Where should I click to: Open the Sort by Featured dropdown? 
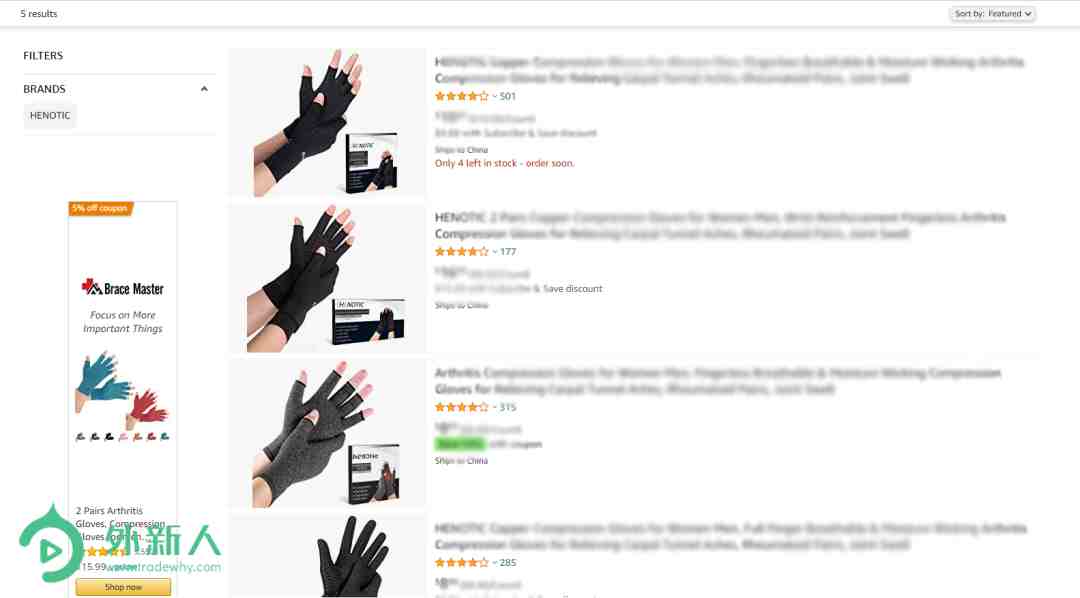992,14
